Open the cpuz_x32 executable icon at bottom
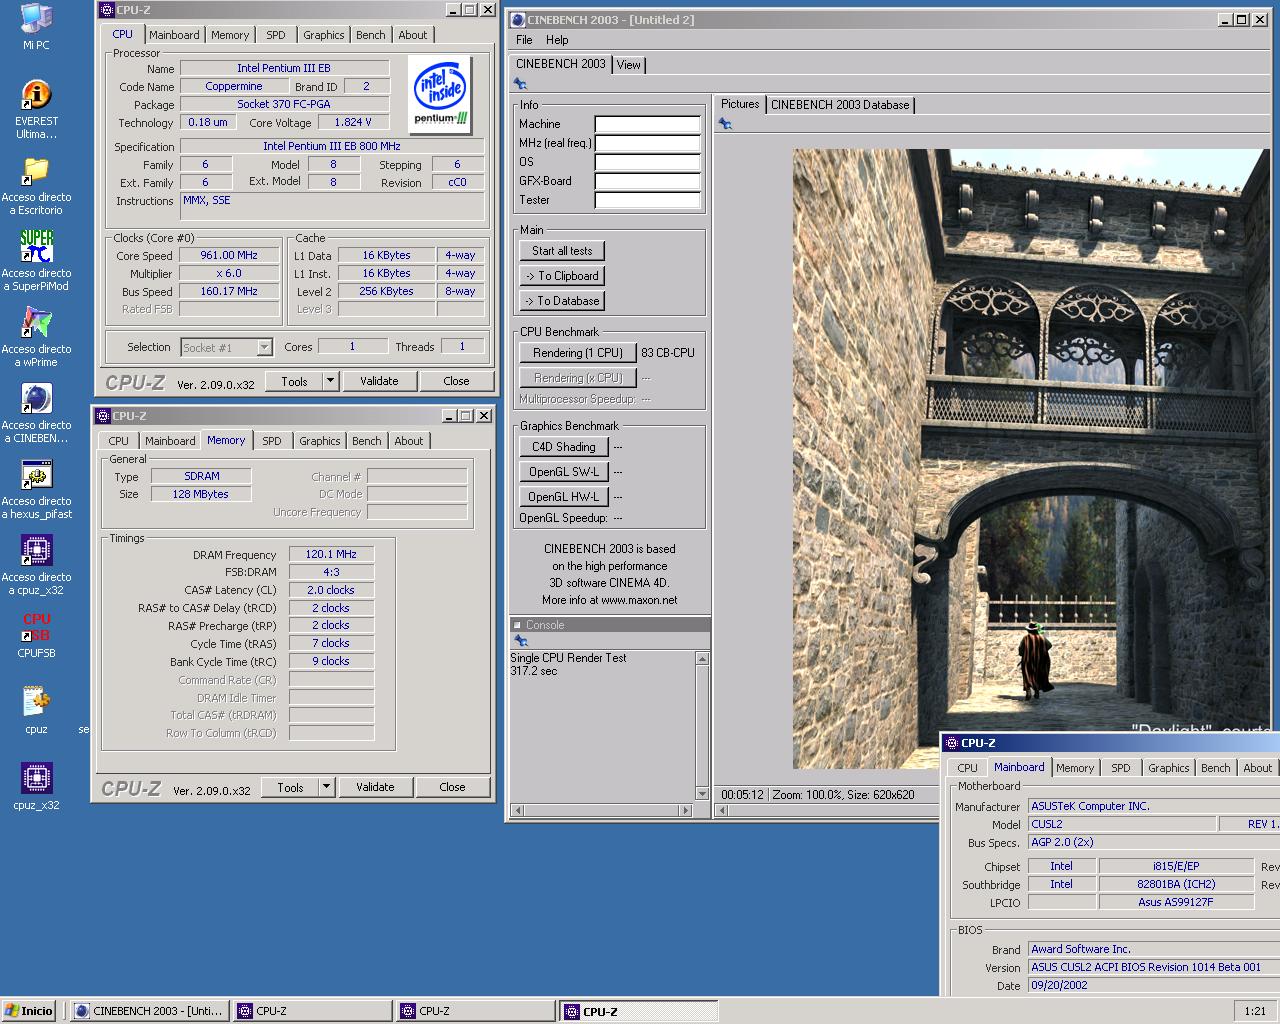Viewport: 1280px width, 1024px height. coord(36,778)
